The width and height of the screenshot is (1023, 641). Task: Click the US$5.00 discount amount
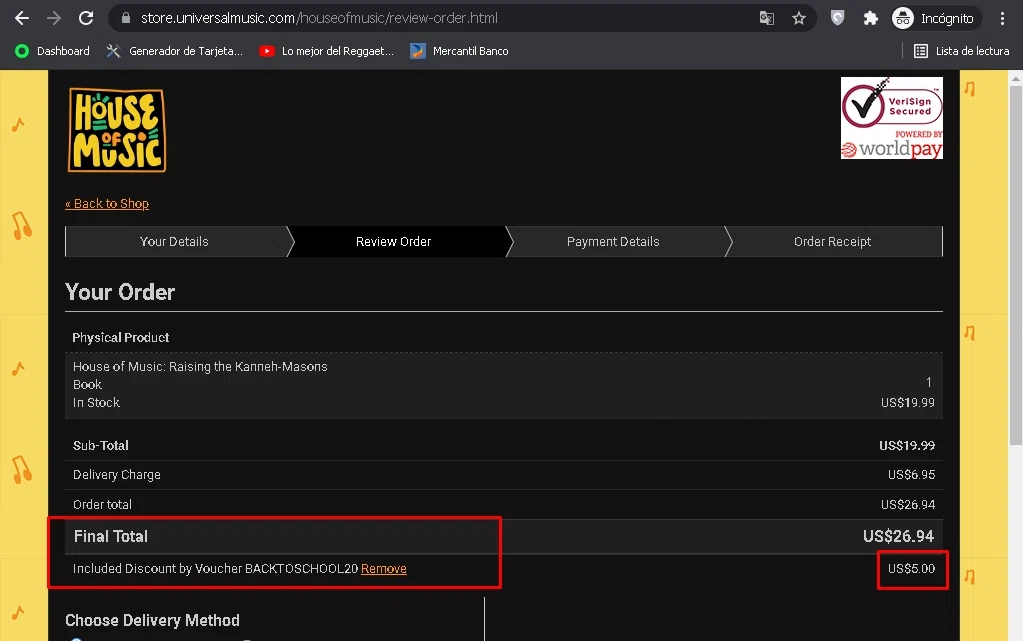point(911,569)
